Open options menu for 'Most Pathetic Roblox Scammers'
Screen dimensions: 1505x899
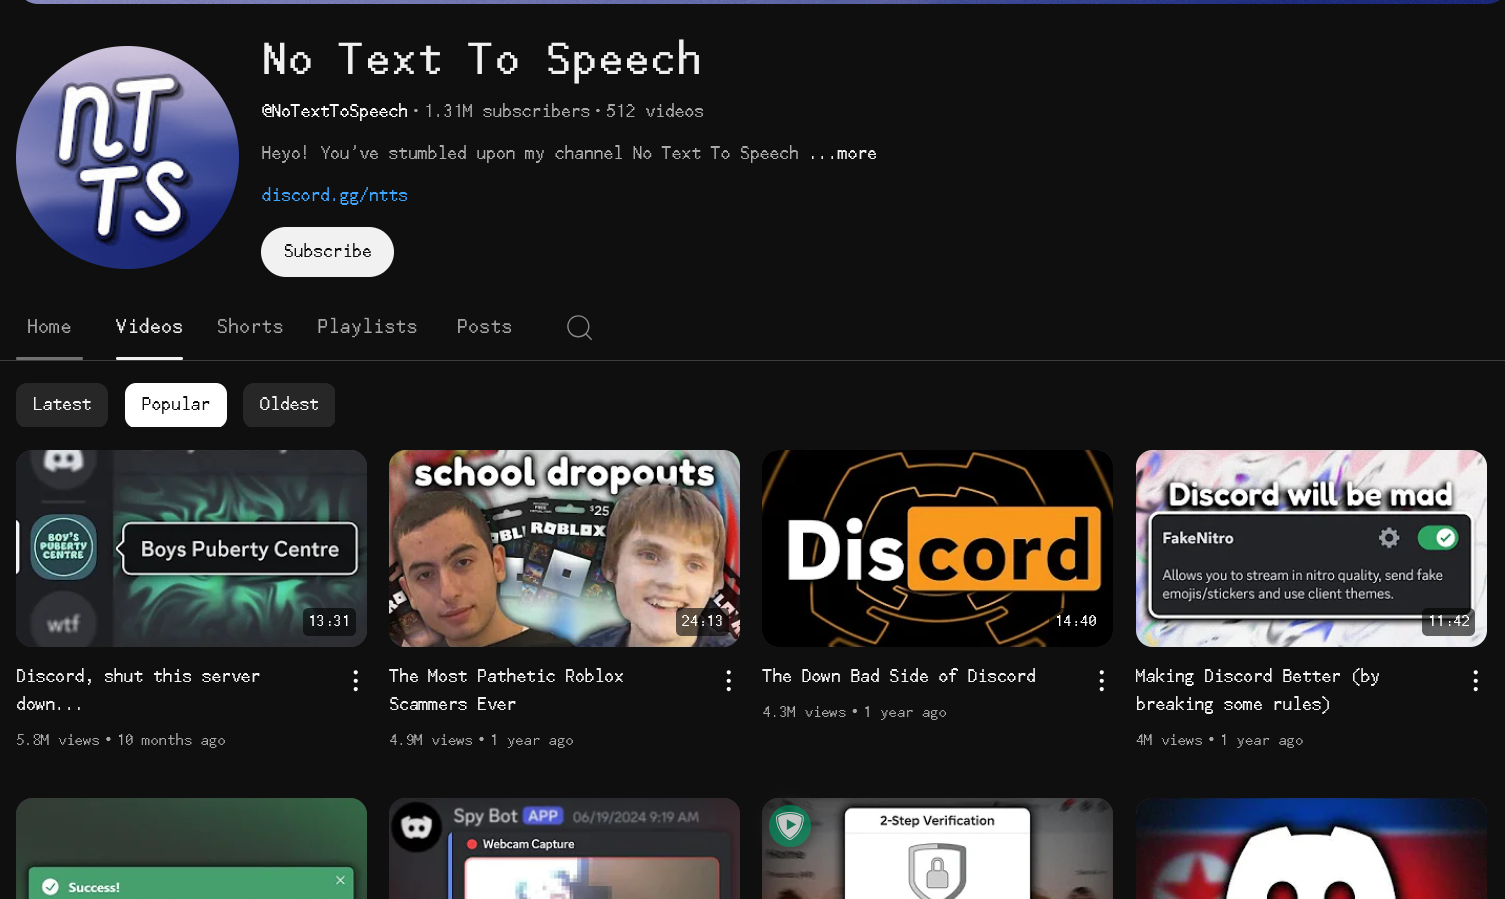729,681
